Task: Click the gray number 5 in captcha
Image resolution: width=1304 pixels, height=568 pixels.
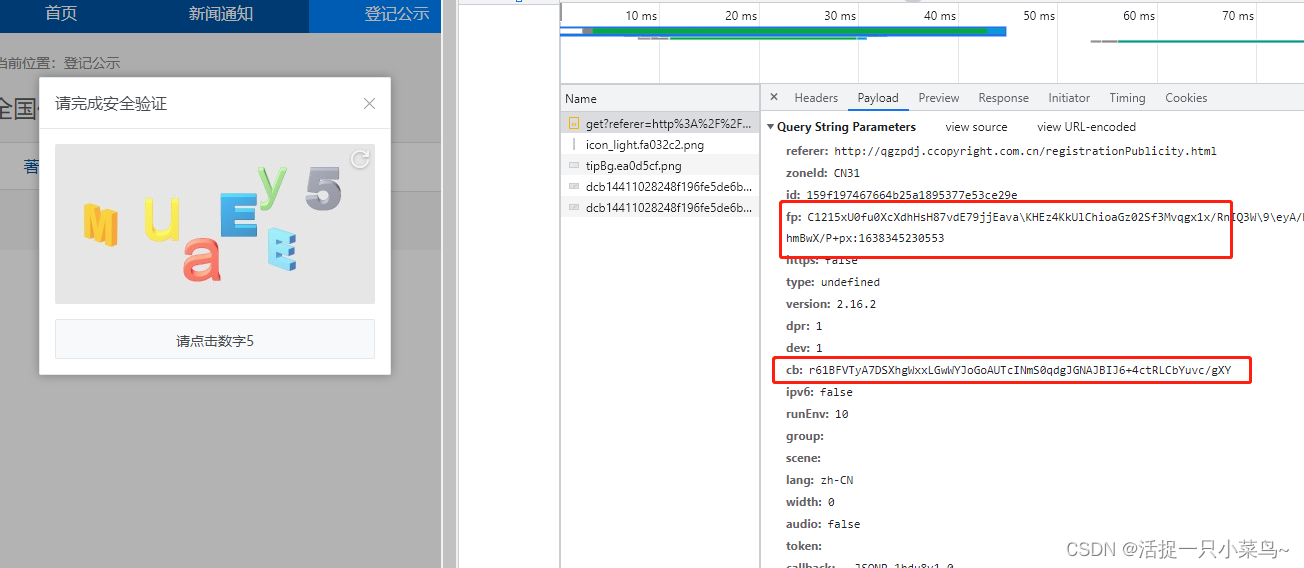Action: 323,189
